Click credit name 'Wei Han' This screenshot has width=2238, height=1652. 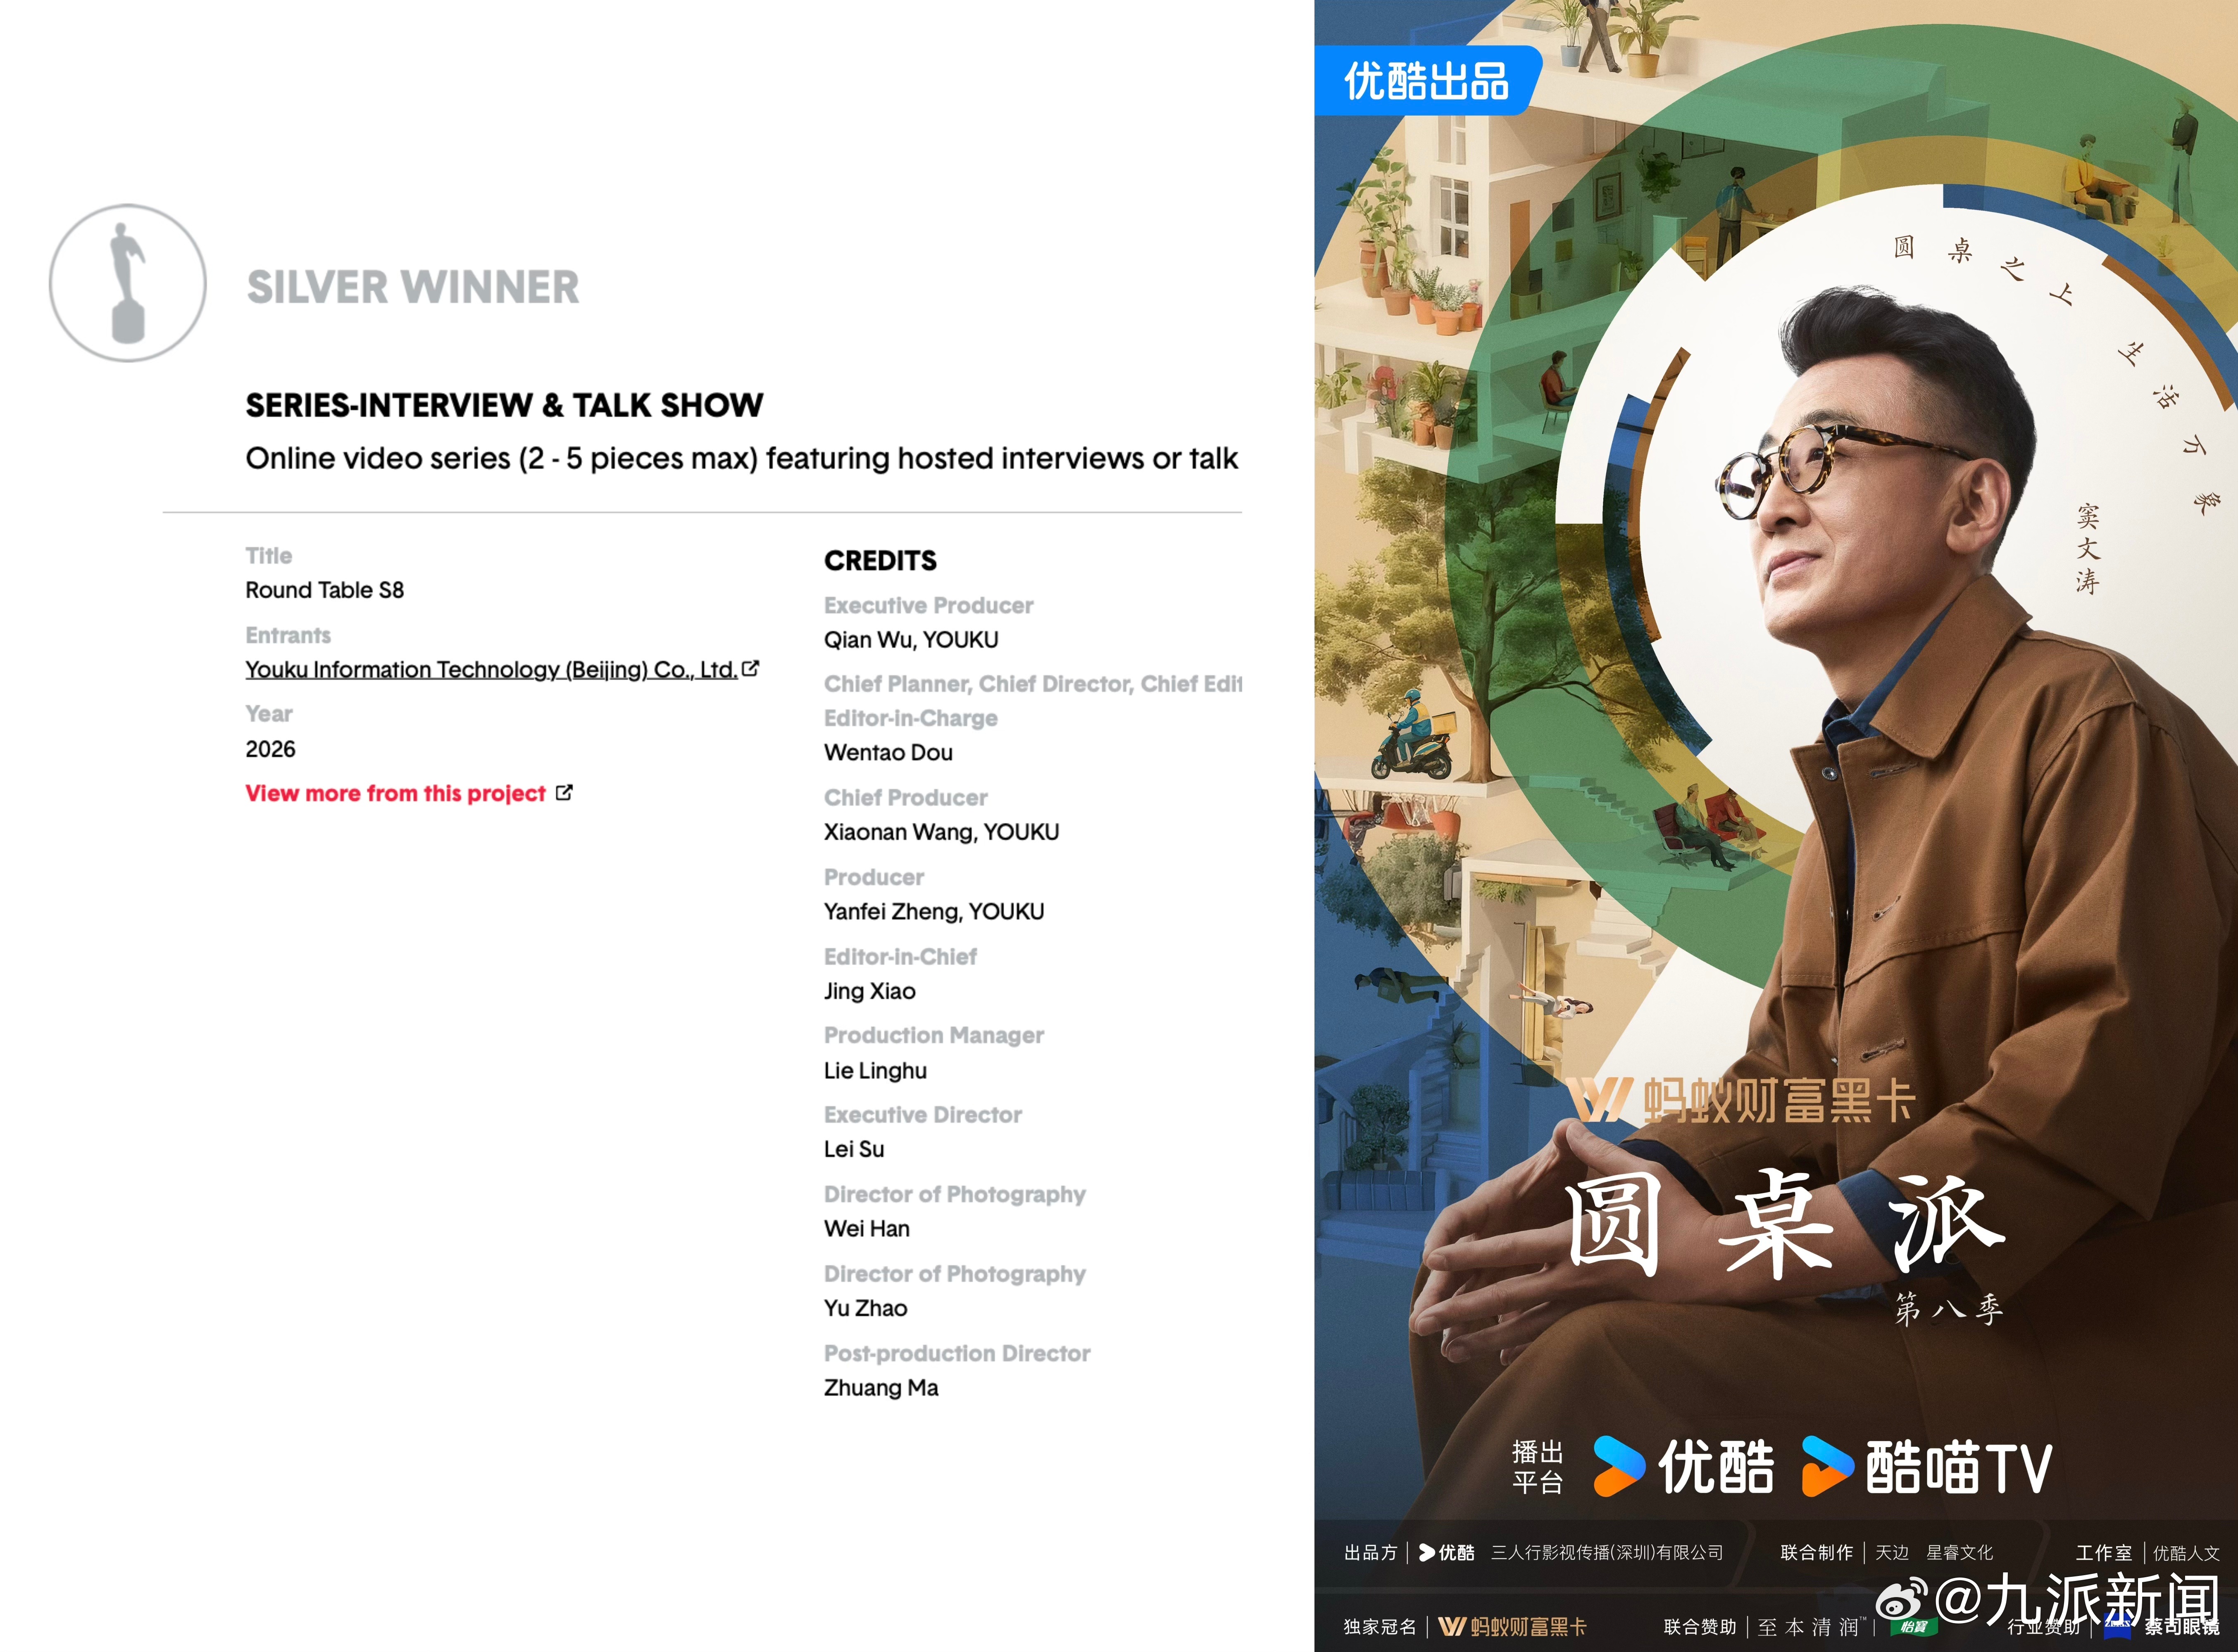pos(867,1229)
